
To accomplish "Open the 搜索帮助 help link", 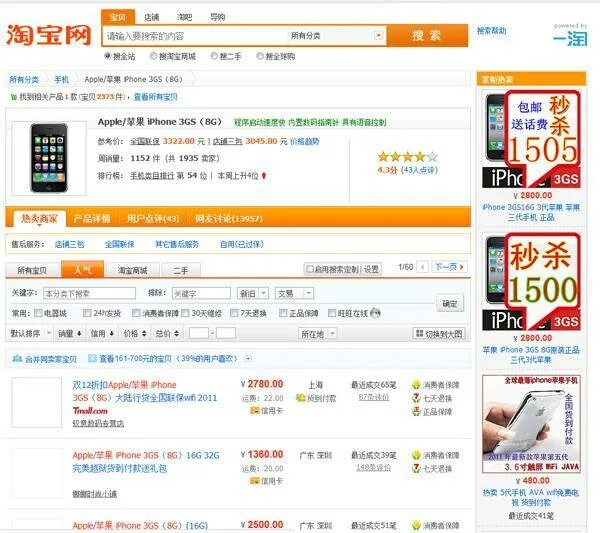I will pos(491,31).
